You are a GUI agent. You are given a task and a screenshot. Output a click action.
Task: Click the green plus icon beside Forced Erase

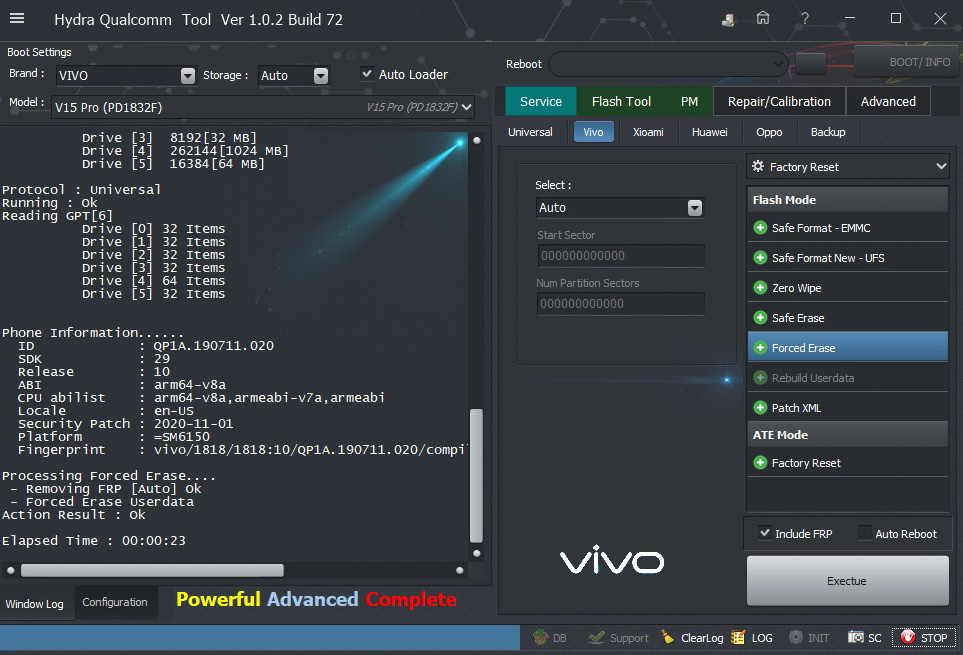pos(760,348)
